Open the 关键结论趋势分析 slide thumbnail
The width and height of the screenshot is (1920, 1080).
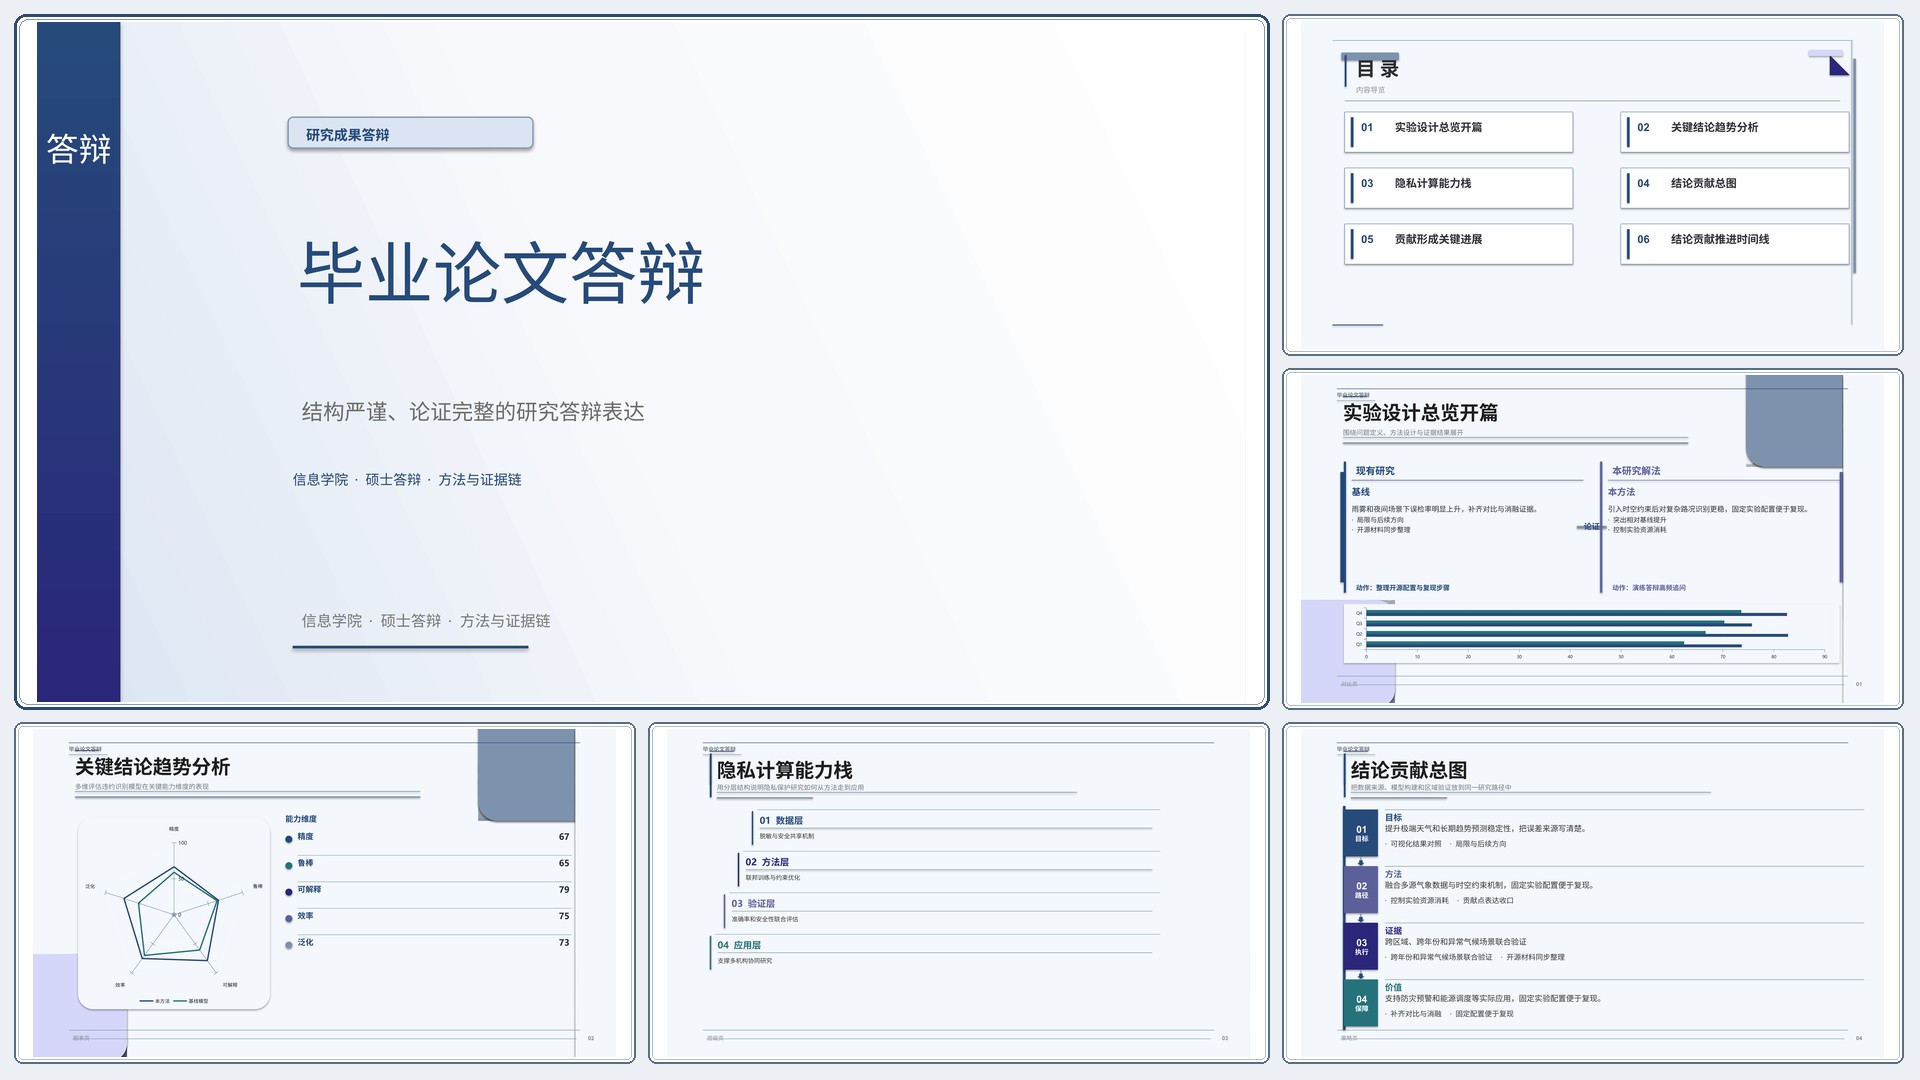(x=325, y=893)
